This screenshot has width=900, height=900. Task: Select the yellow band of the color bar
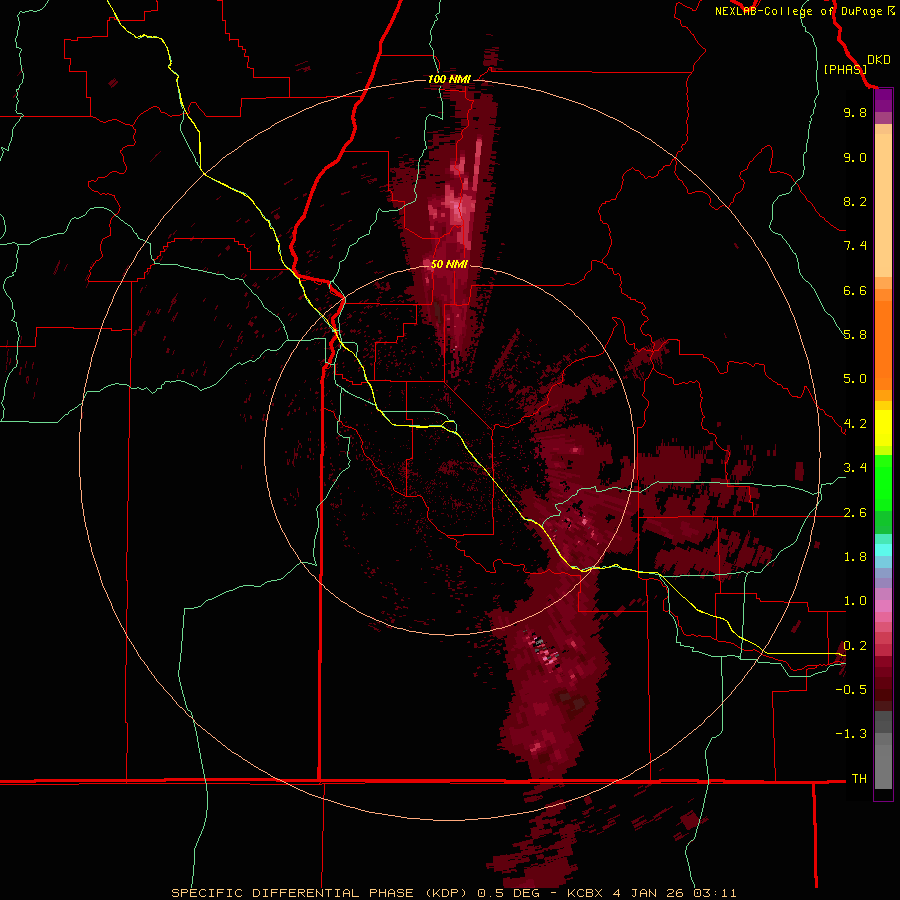tap(883, 428)
